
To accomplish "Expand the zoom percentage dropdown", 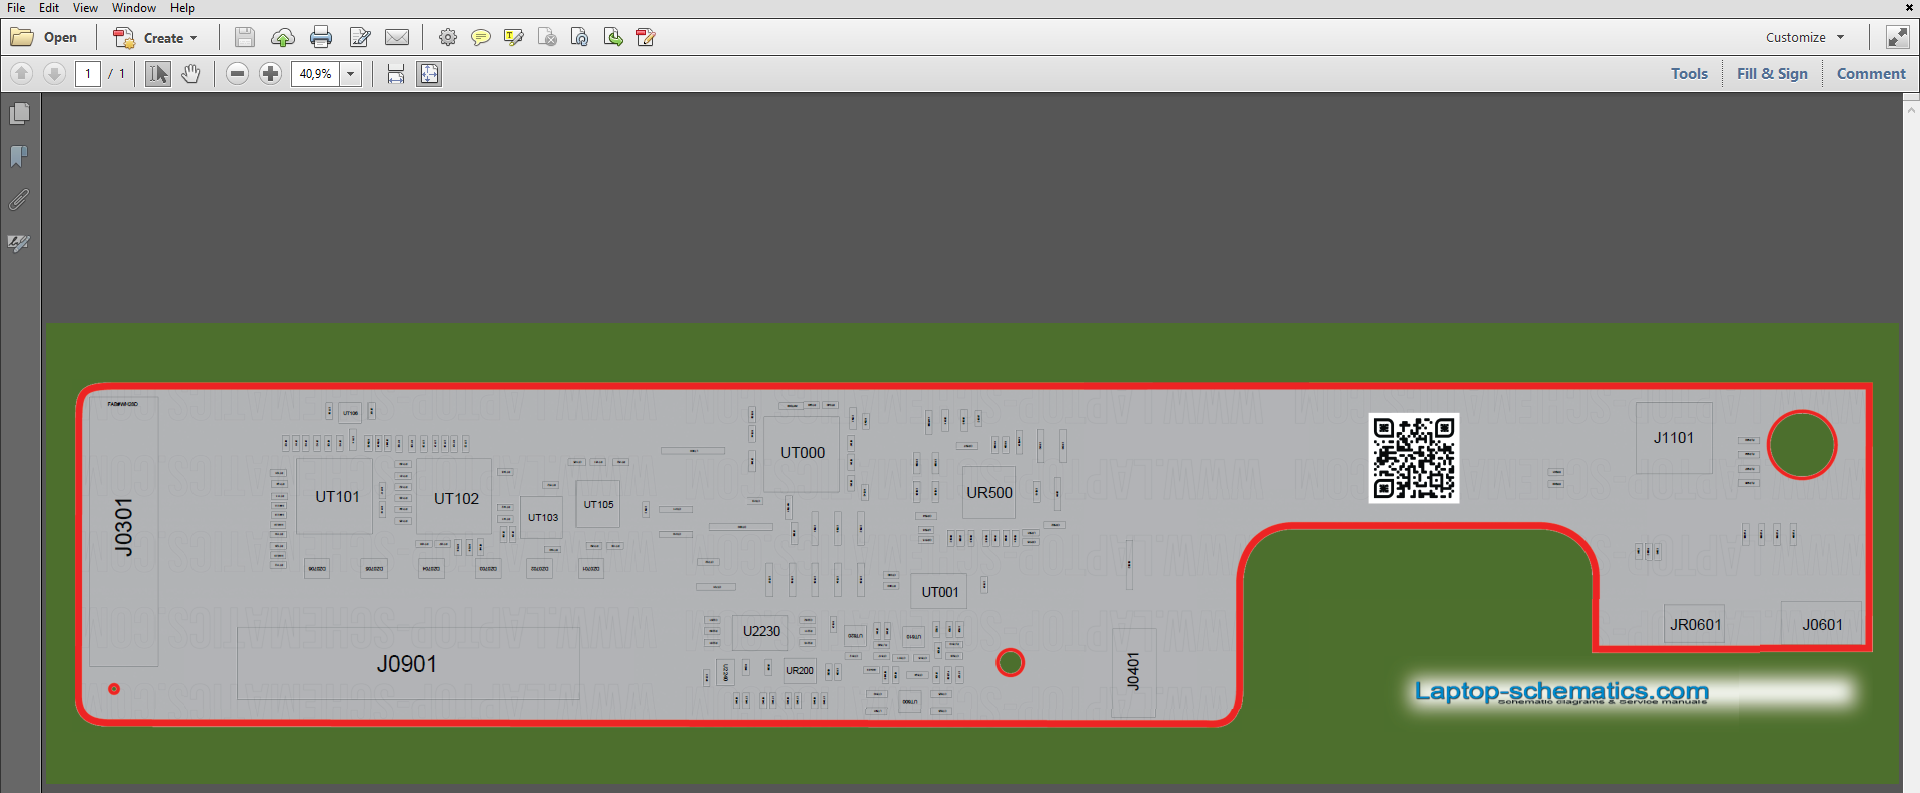I will click(351, 74).
